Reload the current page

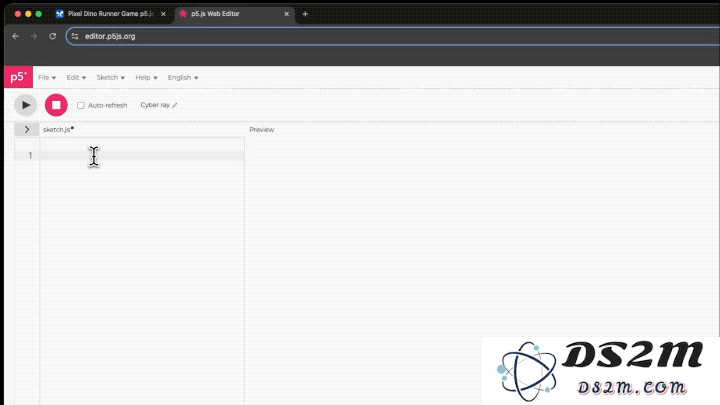pyautogui.click(x=53, y=36)
